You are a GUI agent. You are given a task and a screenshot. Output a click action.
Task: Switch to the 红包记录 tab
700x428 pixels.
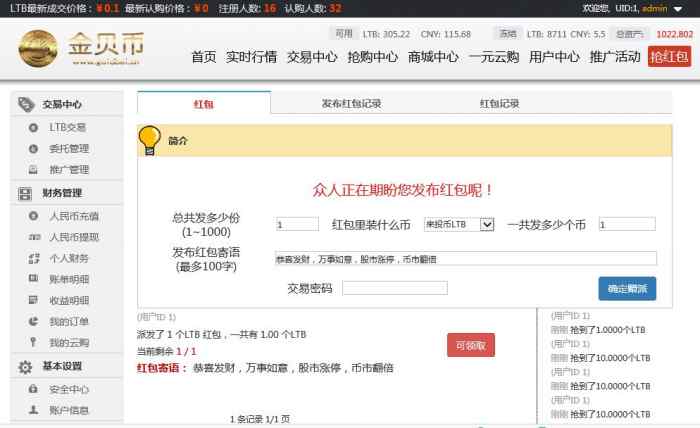tap(499, 103)
